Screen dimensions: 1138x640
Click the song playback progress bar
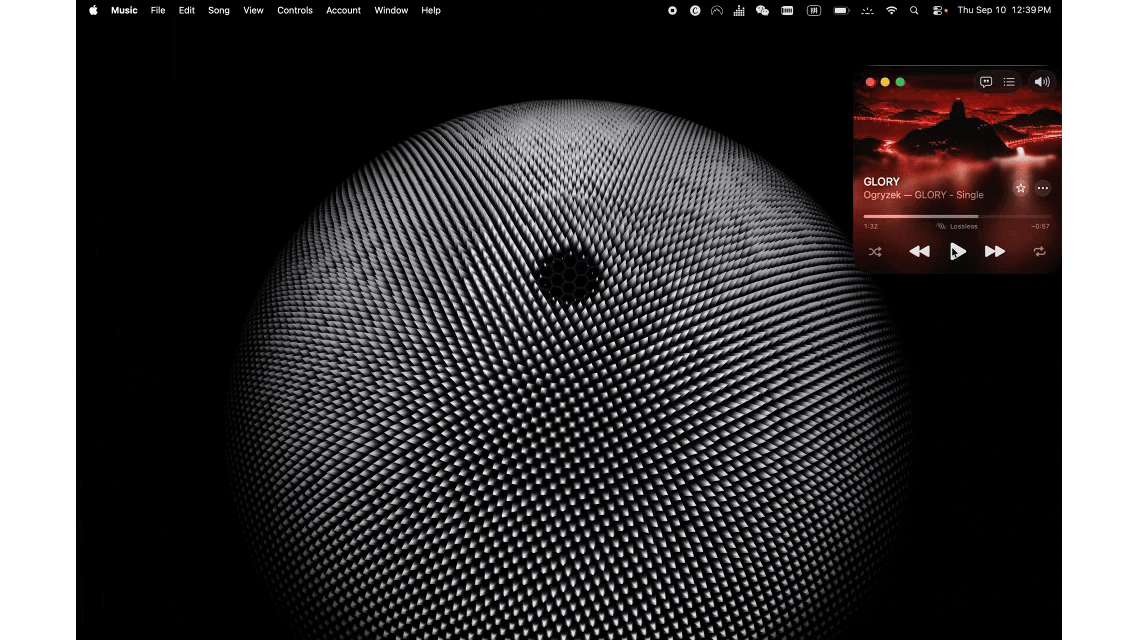point(957,216)
